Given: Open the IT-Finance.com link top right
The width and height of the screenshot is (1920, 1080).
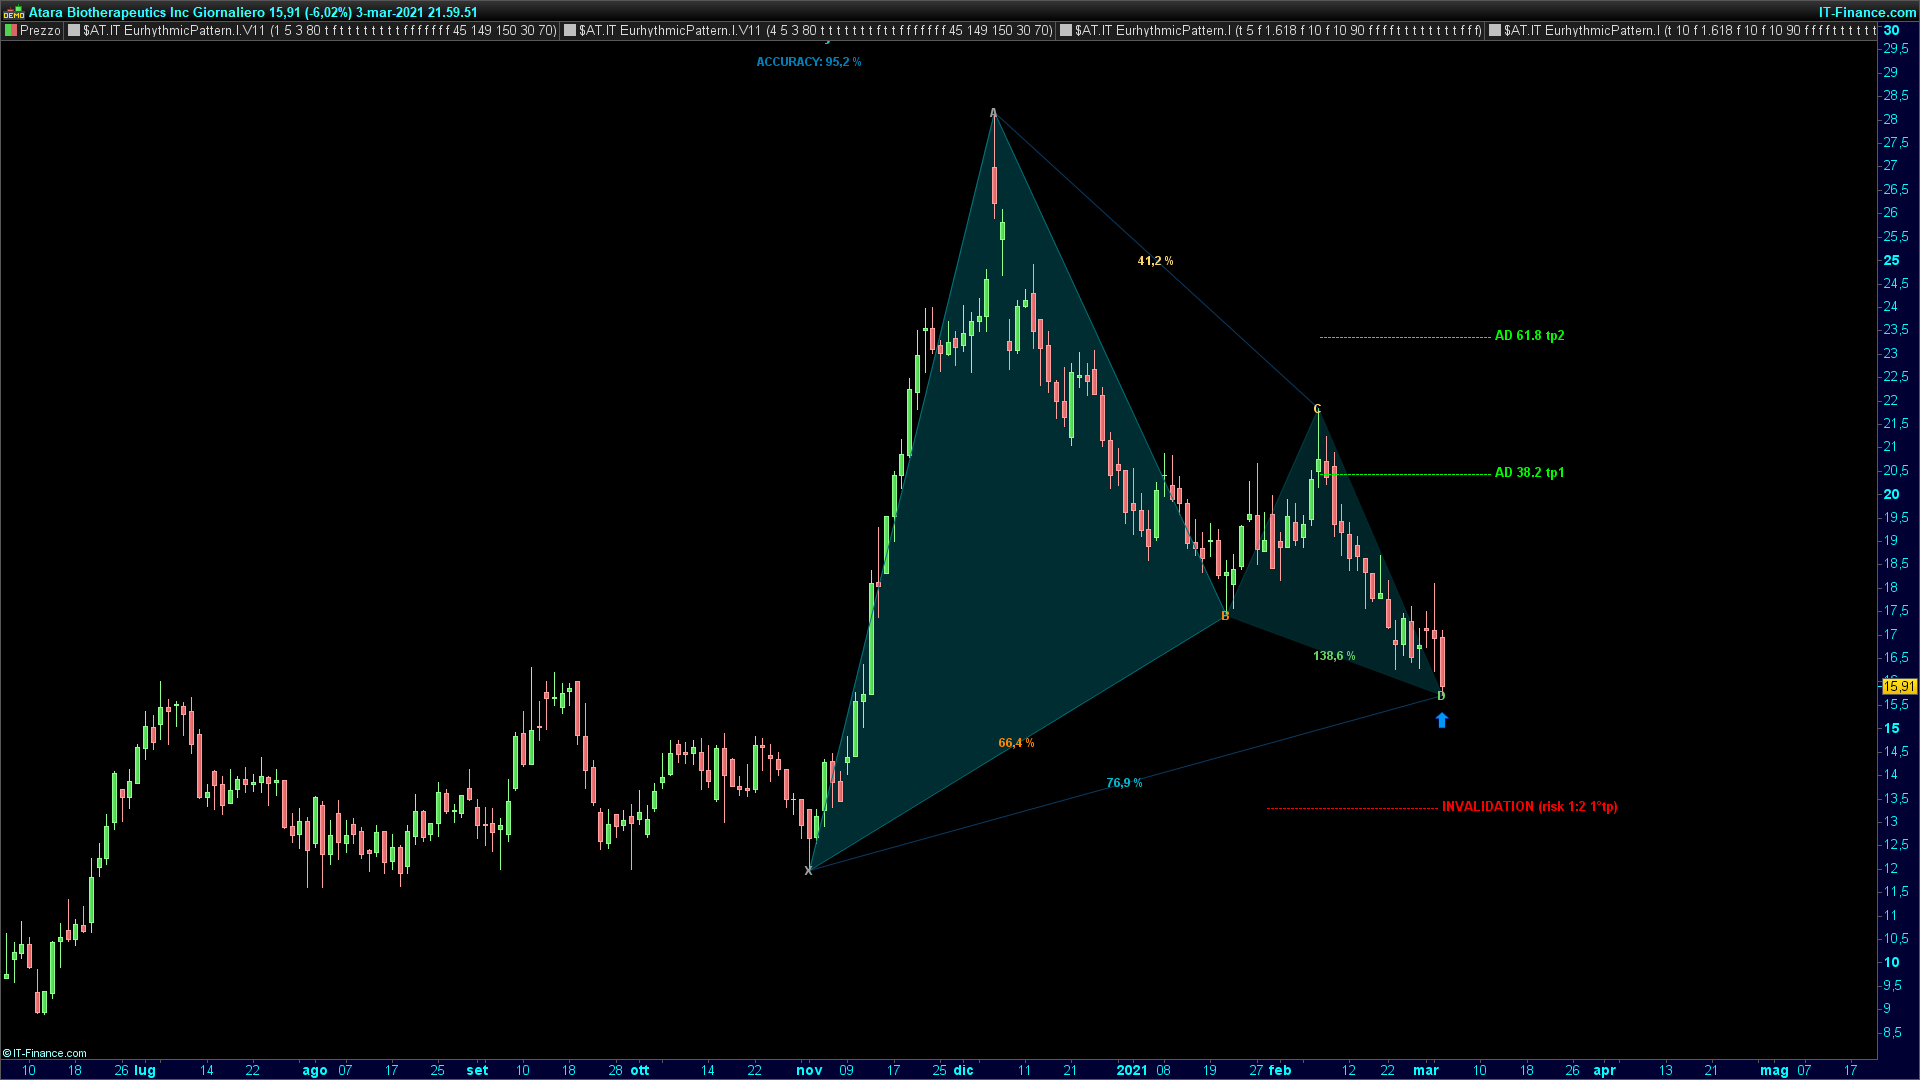Looking at the screenshot, I should tap(1867, 12).
